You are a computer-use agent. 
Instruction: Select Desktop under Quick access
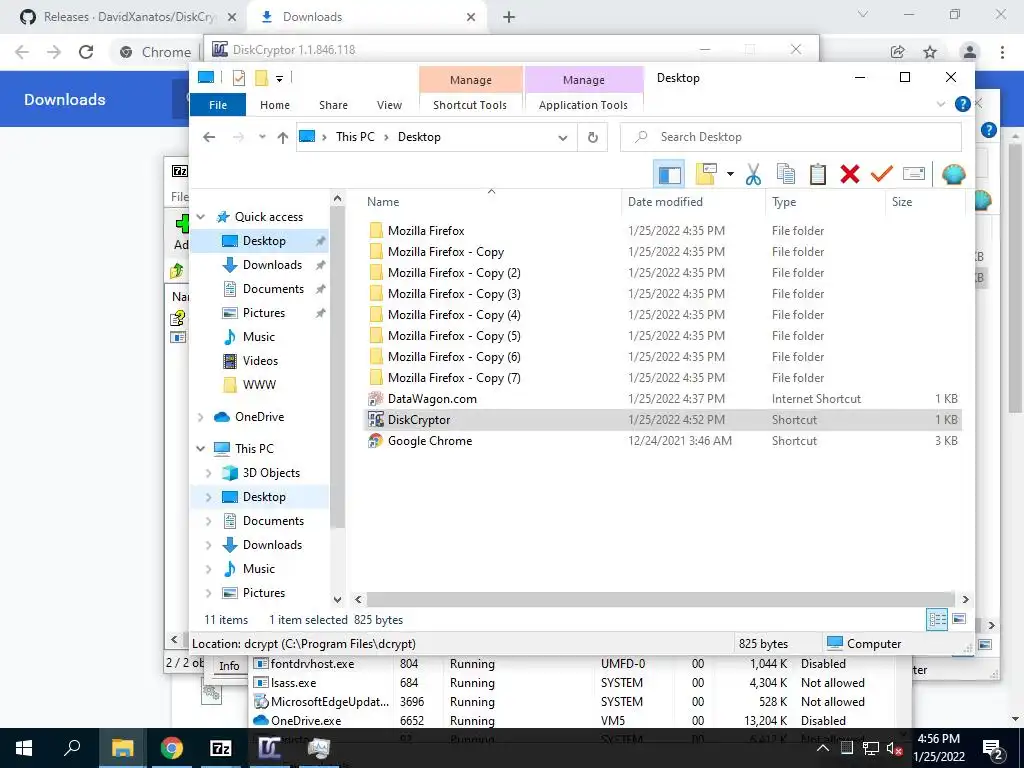[263, 241]
